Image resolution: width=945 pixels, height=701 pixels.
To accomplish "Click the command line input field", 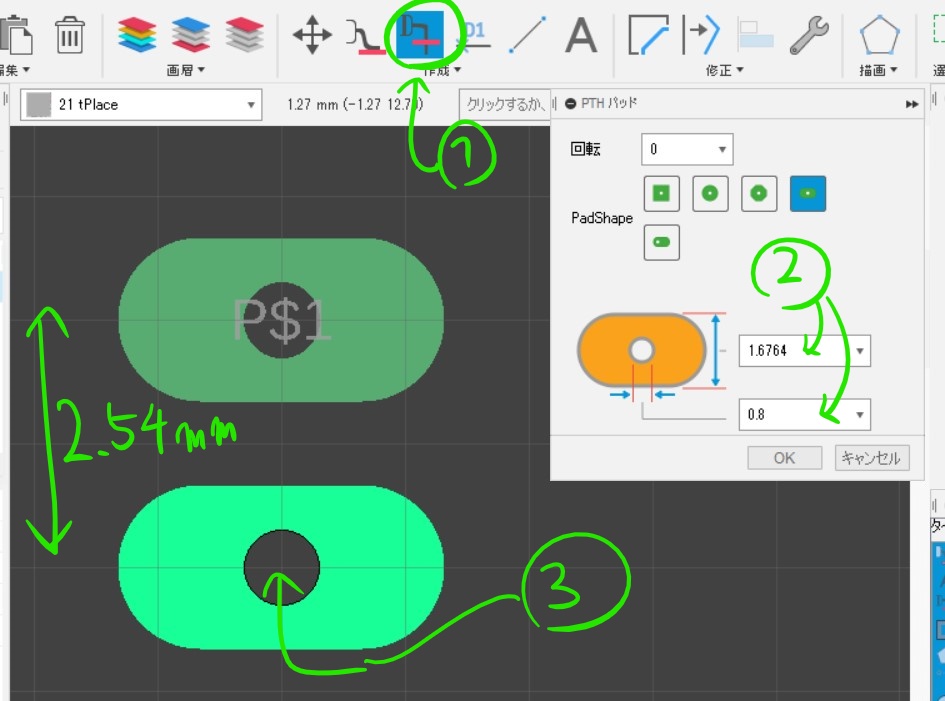I will pos(504,105).
